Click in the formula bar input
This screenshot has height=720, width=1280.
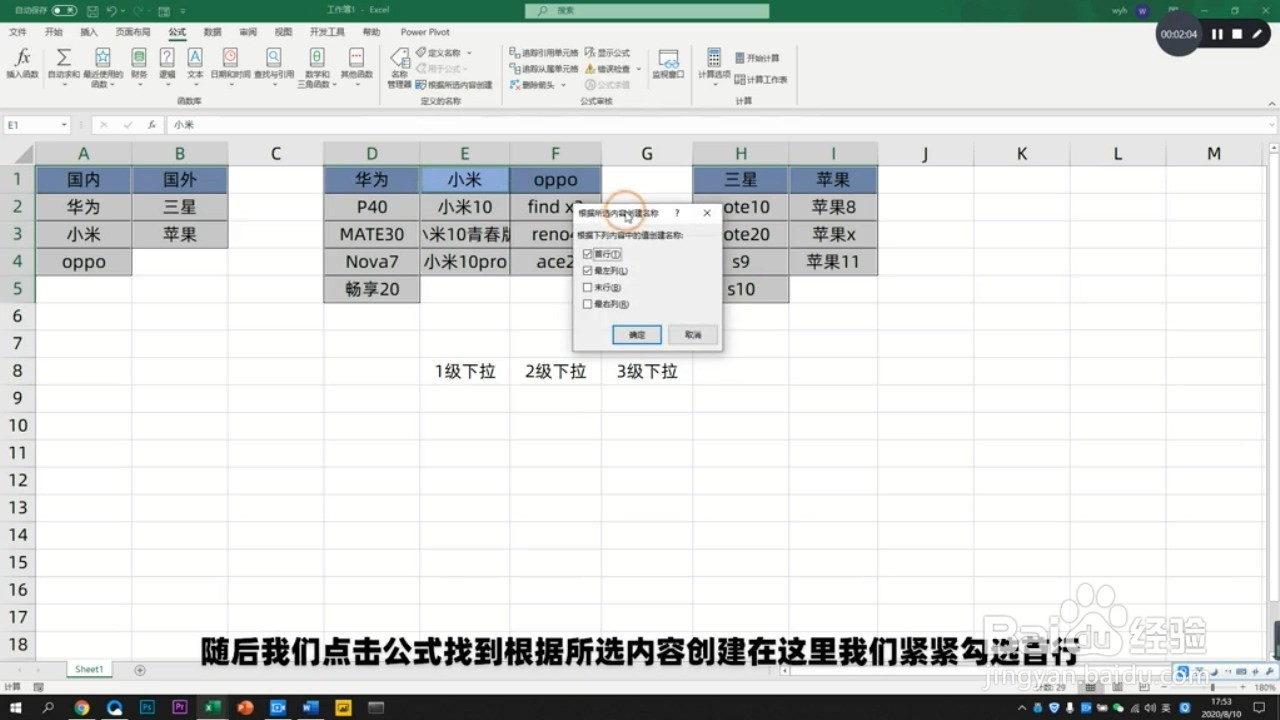tap(720, 125)
